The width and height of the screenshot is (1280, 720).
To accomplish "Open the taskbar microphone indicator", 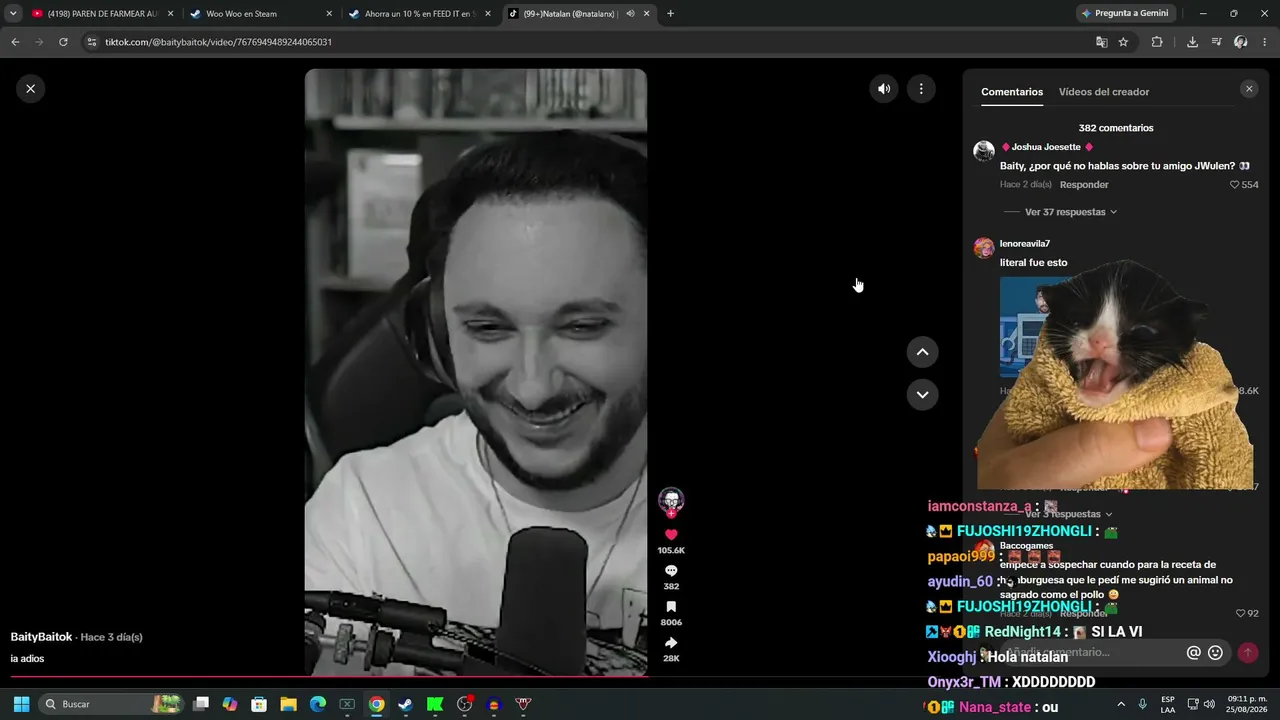I will click(x=1143, y=704).
